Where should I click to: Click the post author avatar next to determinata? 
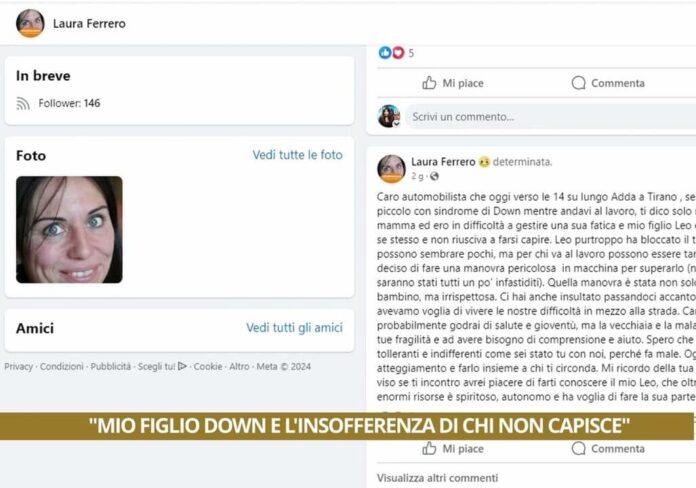coord(391,169)
